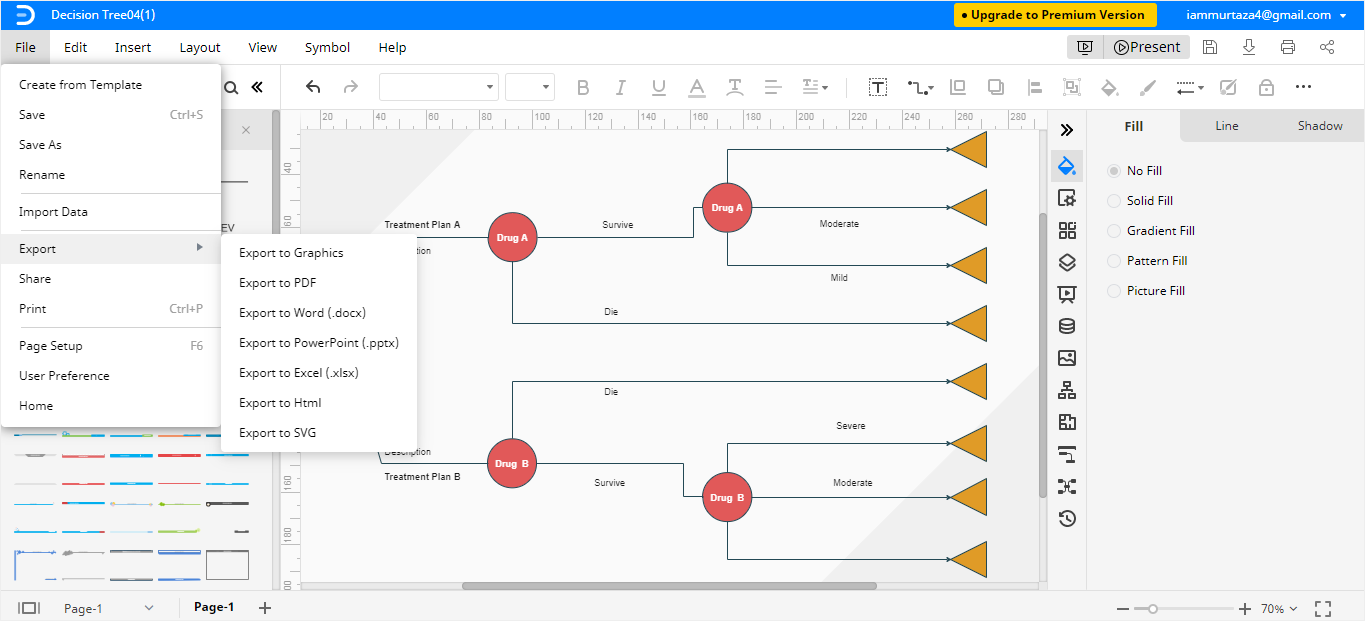Select the Format Painter brush icon
Screen dimensions: 1365x621
[x=1148, y=87]
